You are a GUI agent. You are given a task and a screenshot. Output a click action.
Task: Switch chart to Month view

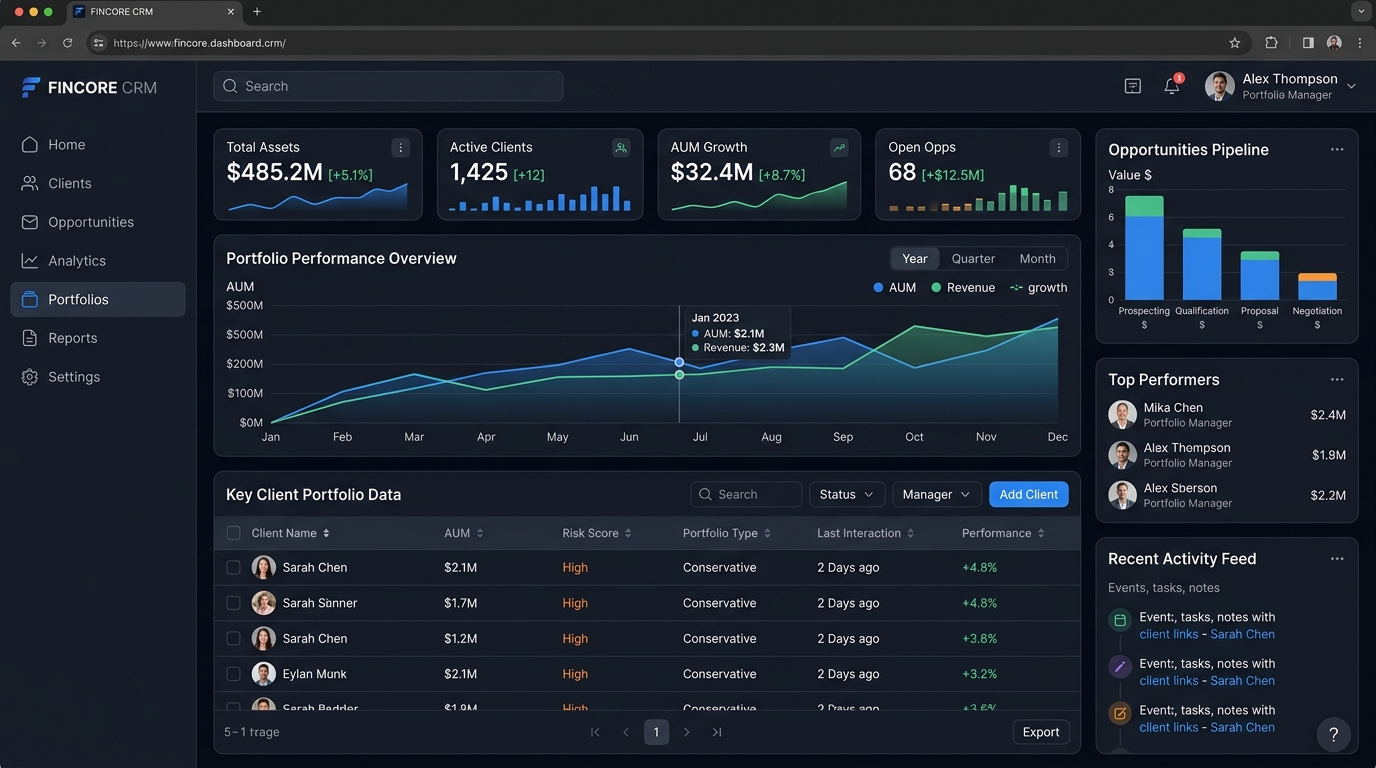pos(1037,258)
